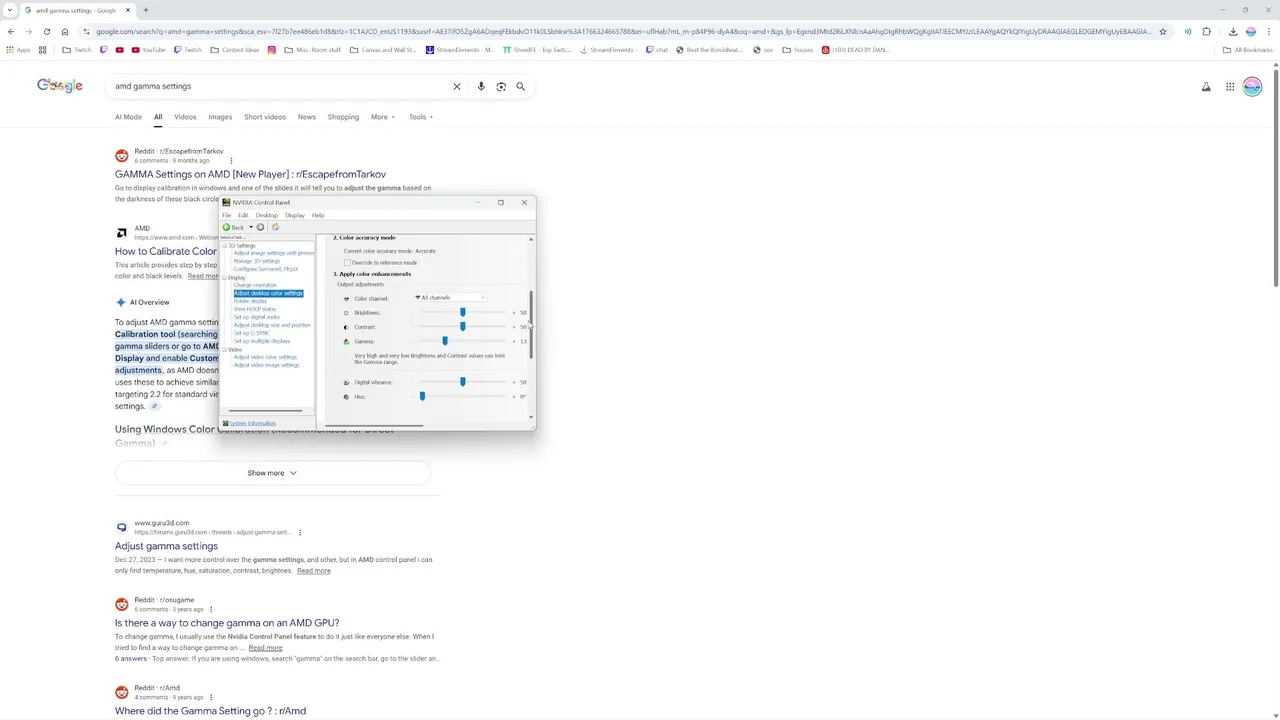This screenshot has height=720, width=1280.
Task: Expand the AI Overview with Show more
Action: [272, 473]
